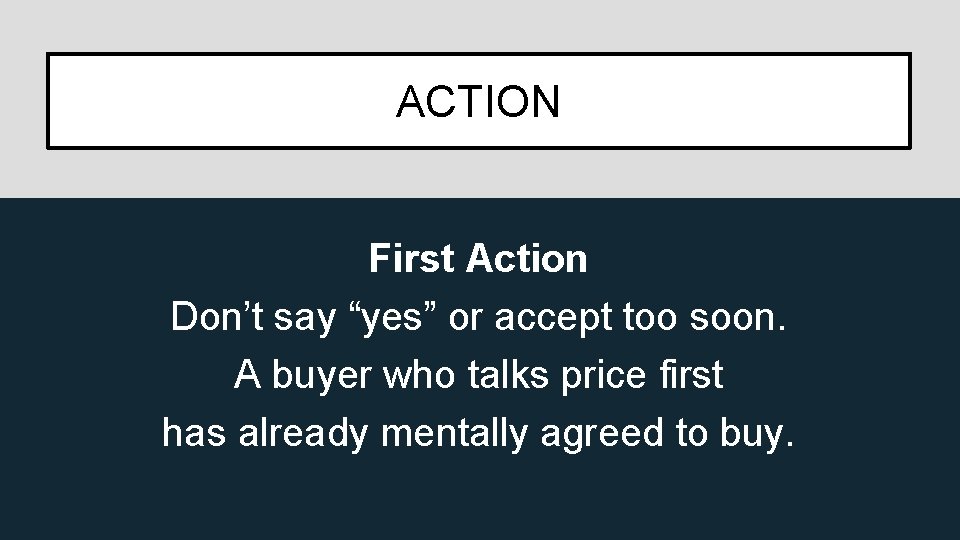
Task: Select the bold First Action heading
Action: pos(478,258)
